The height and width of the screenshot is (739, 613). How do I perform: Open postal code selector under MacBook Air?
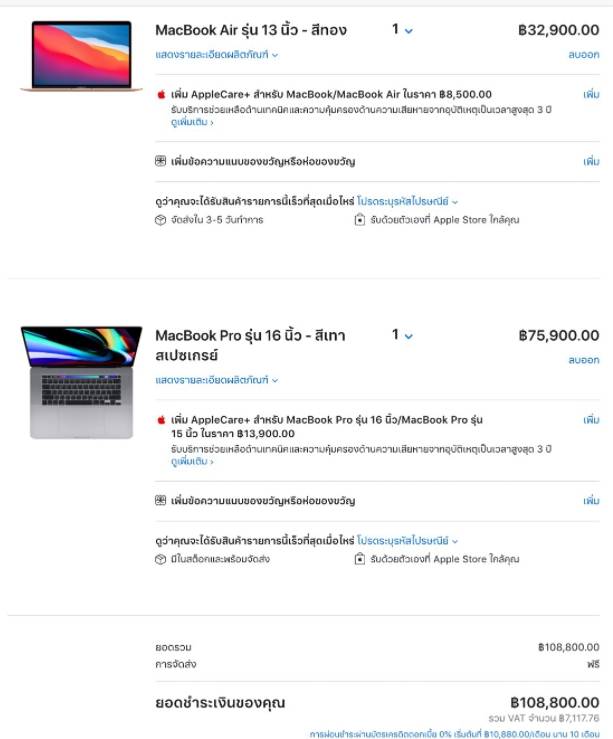408,201
